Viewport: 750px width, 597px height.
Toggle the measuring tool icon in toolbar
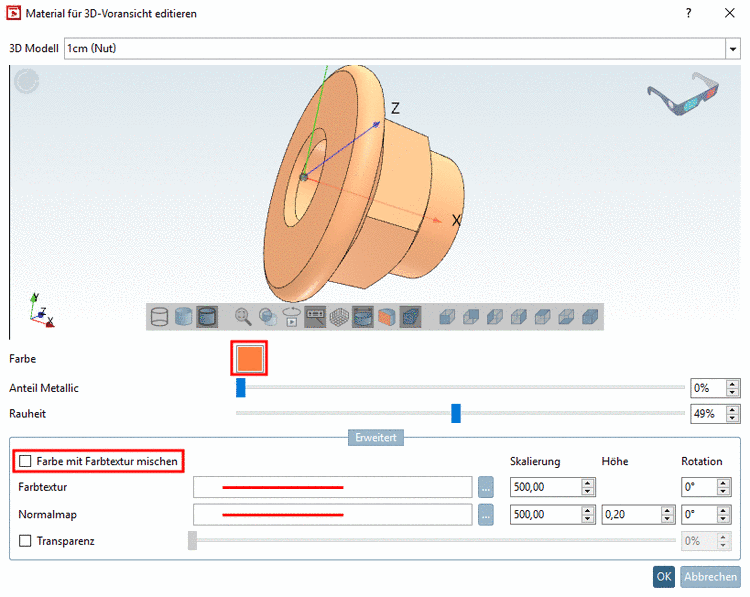click(315, 317)
